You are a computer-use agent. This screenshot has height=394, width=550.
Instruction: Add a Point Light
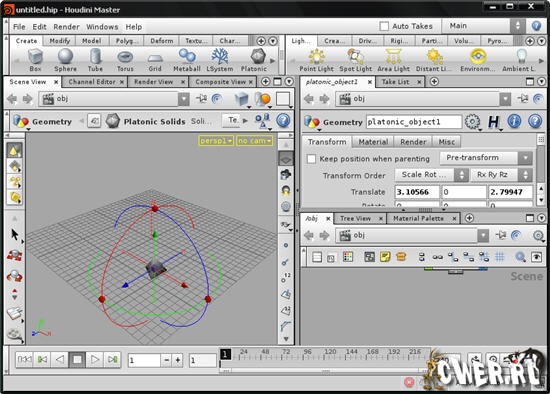click(316, 60)
